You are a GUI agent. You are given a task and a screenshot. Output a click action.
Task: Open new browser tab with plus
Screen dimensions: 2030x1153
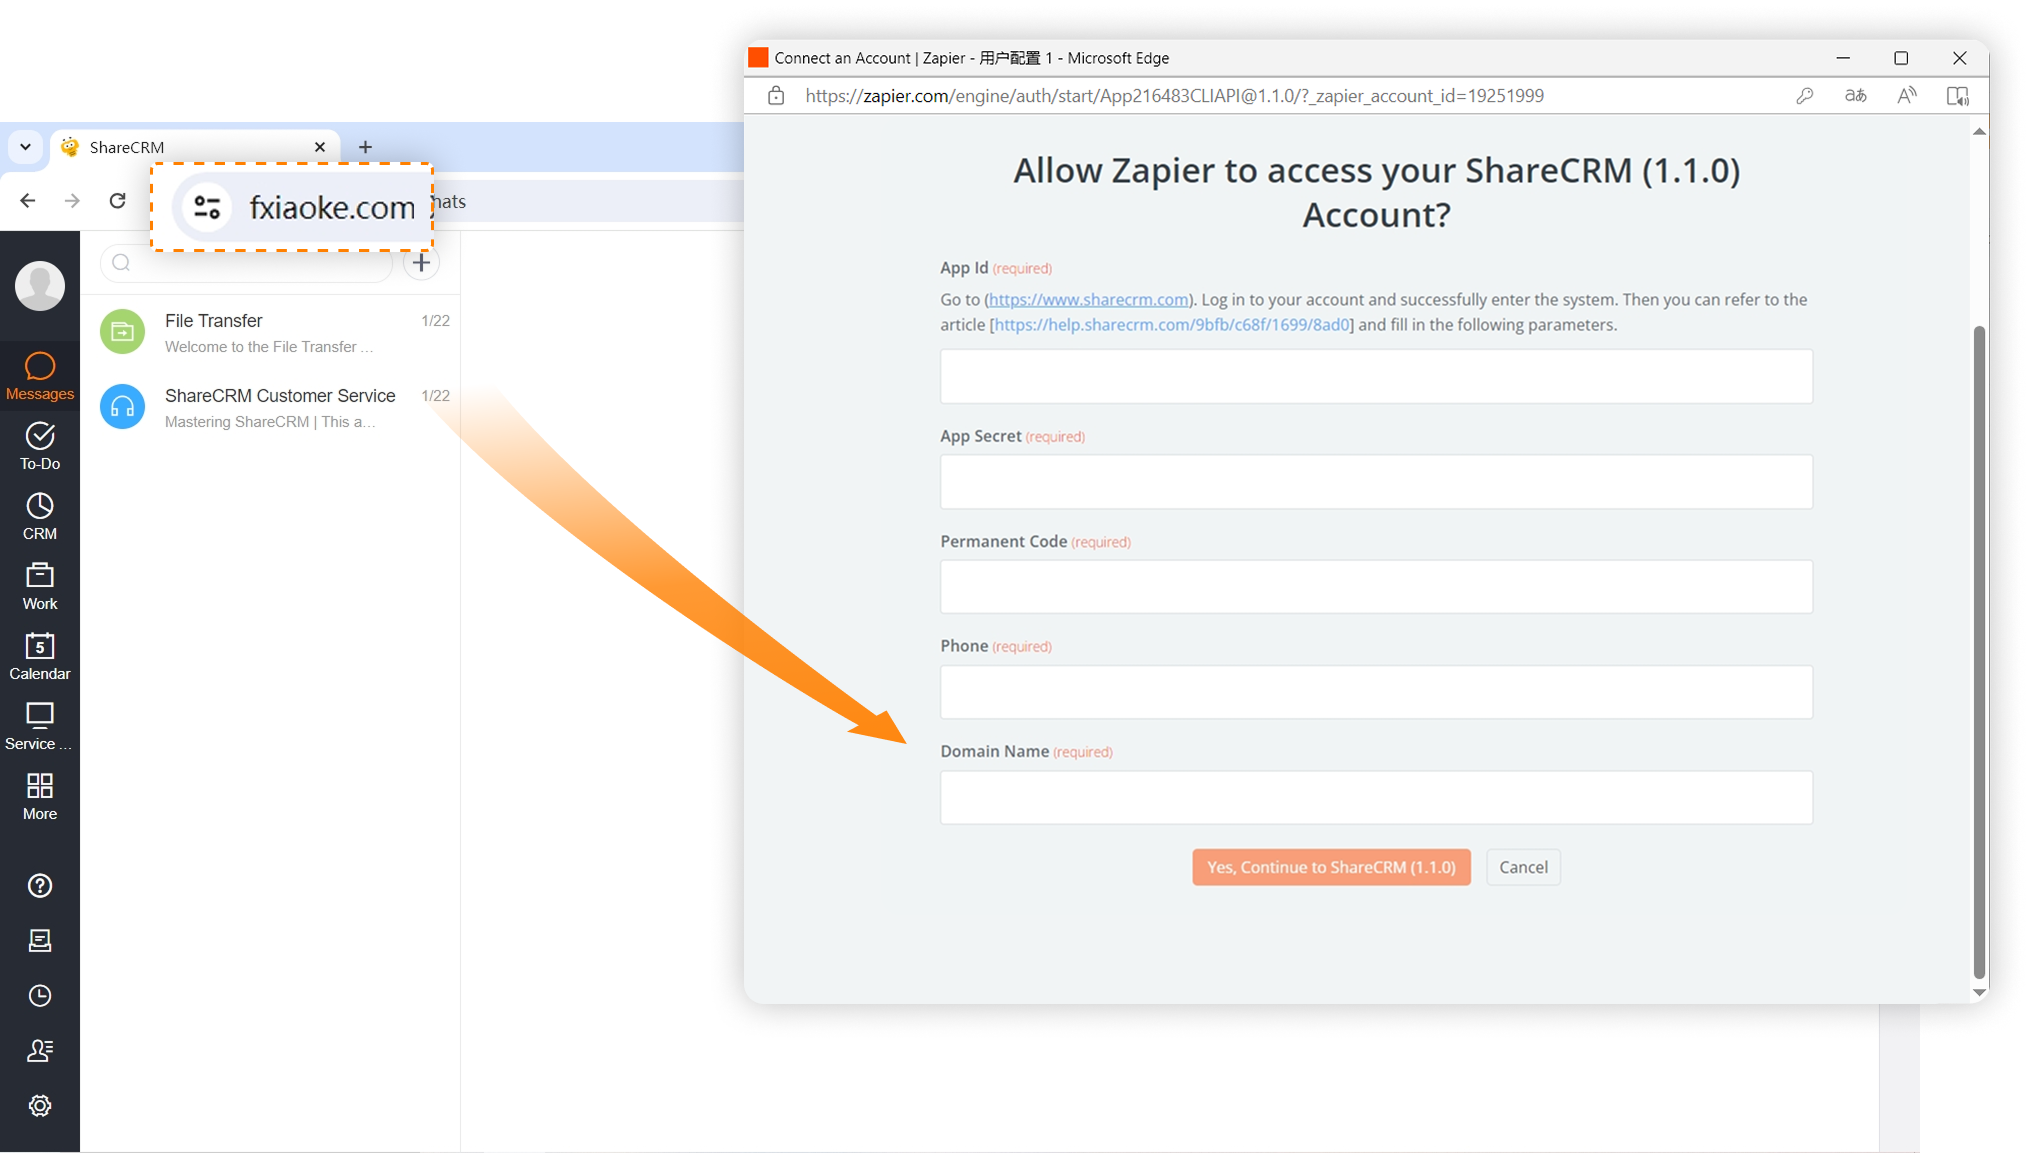pos(366,147)
